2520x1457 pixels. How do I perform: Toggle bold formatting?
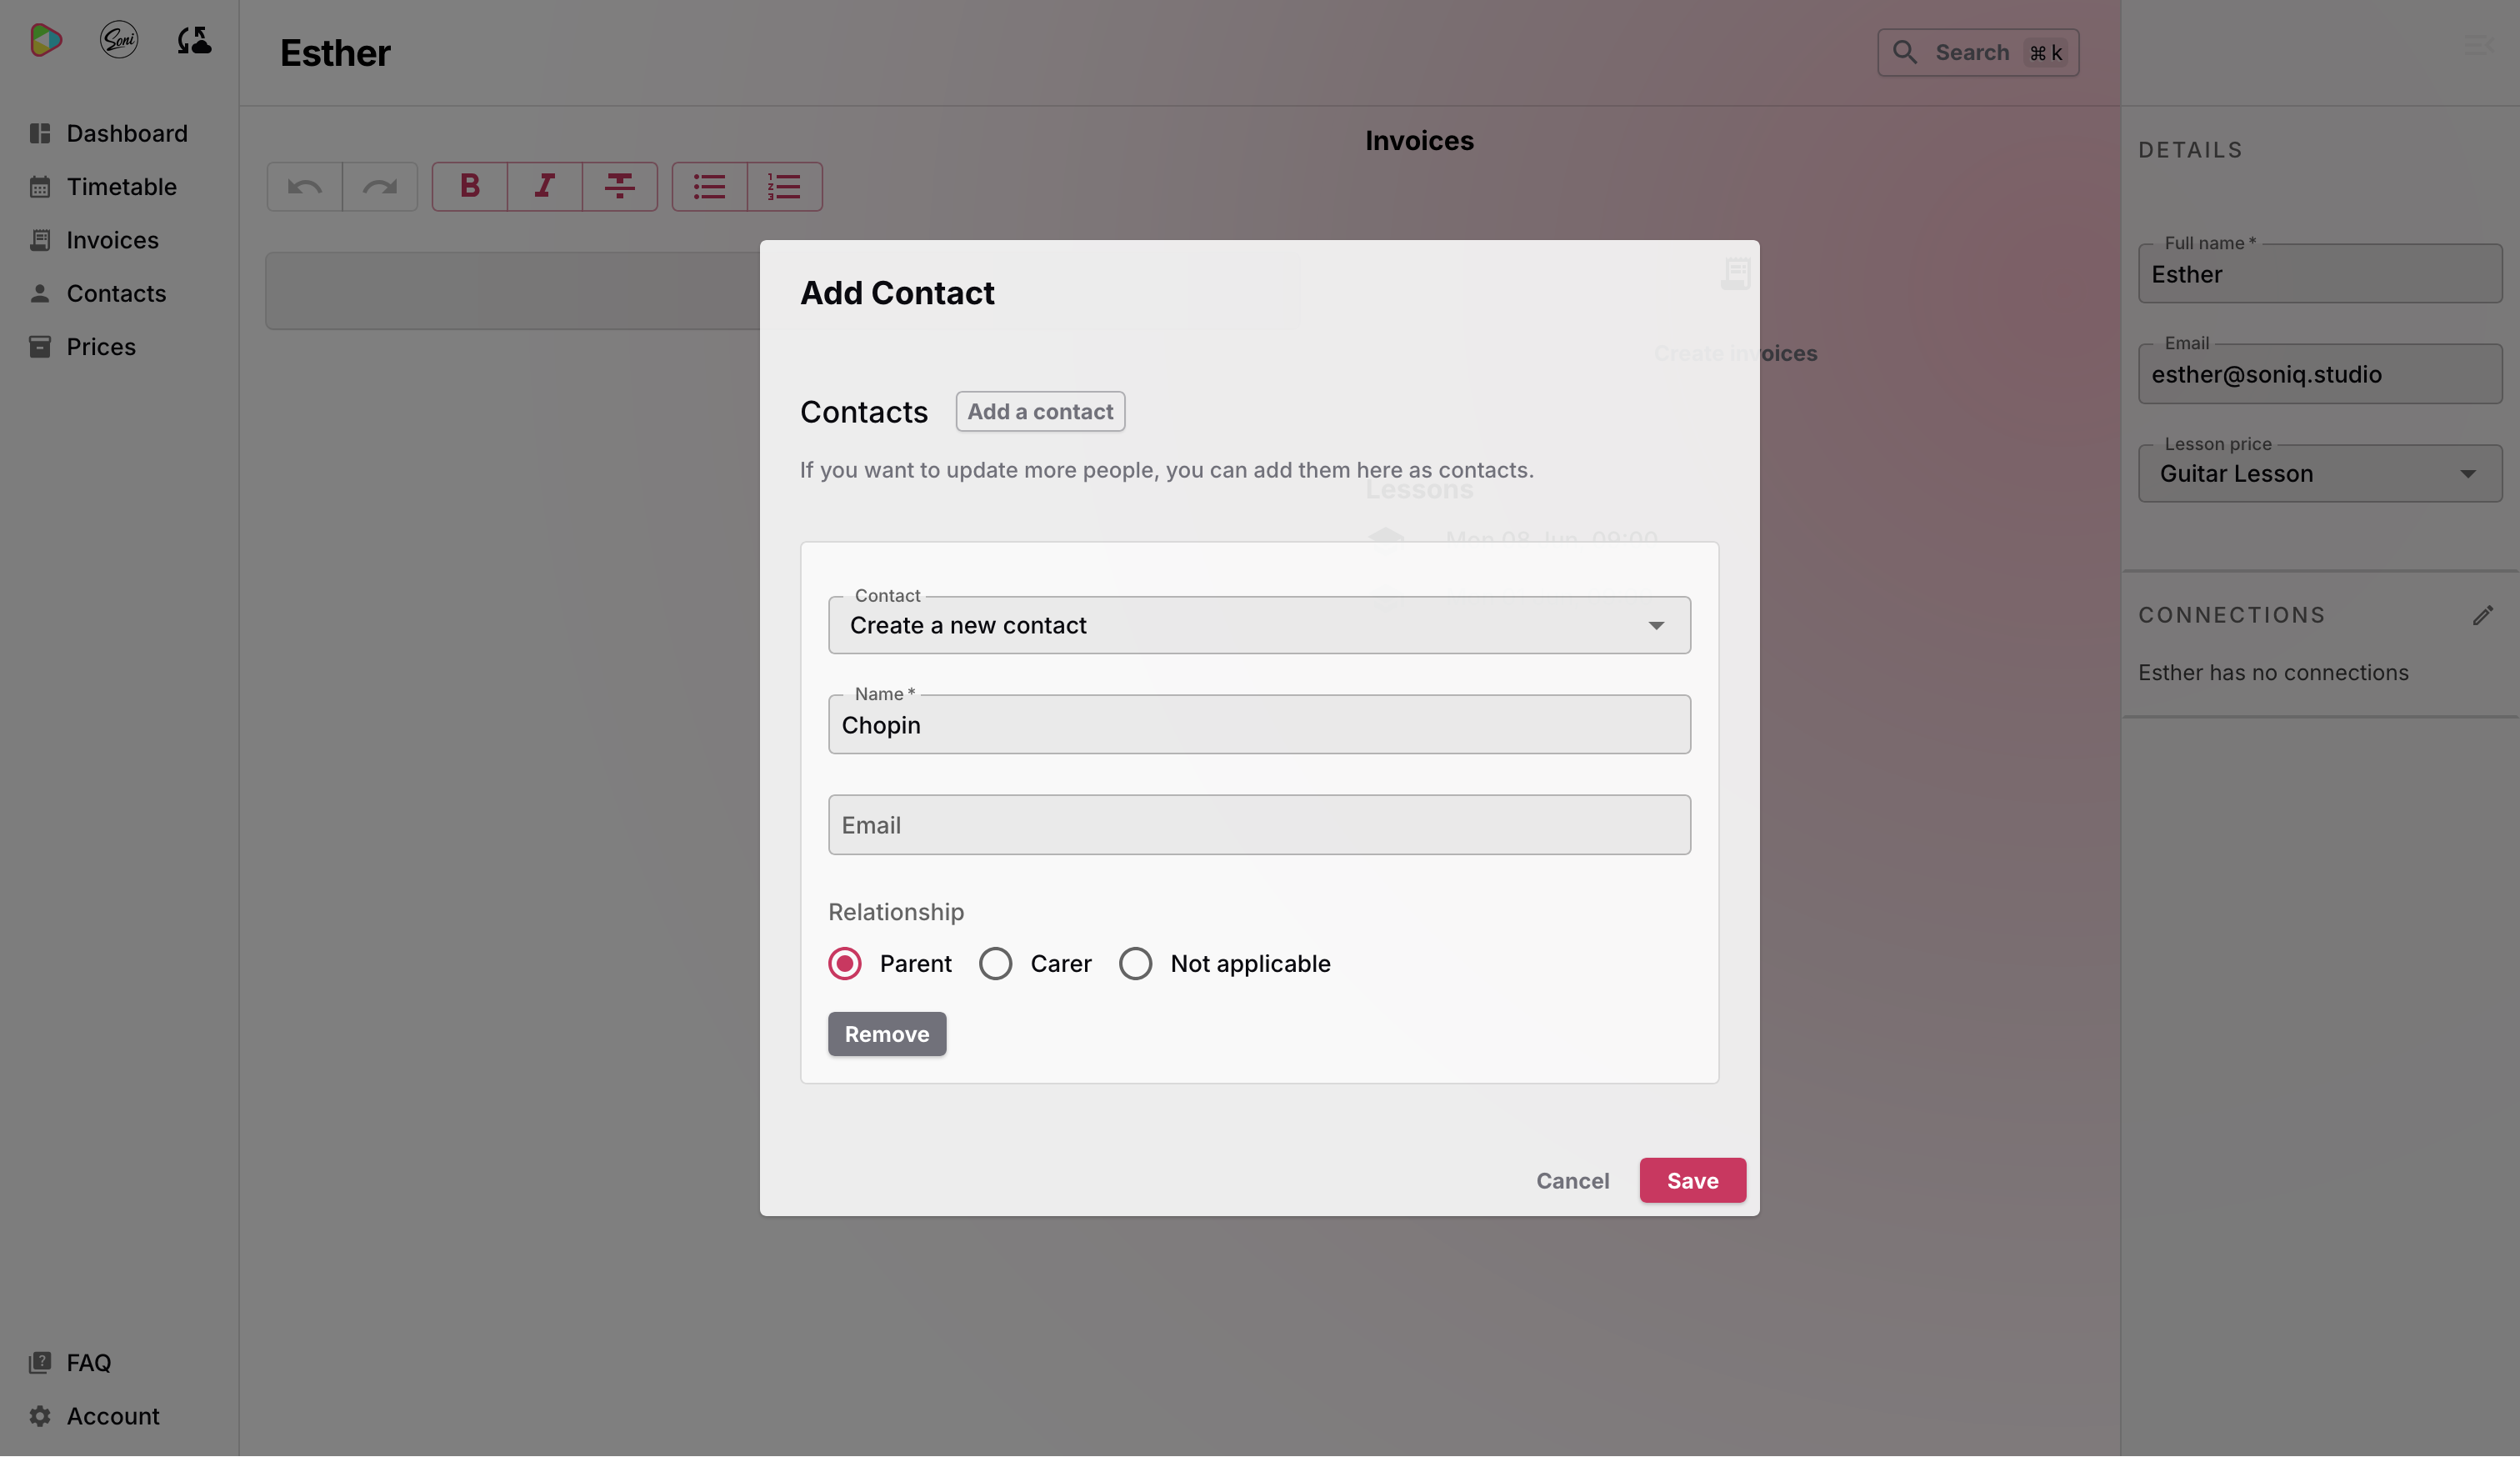point(470,187)
